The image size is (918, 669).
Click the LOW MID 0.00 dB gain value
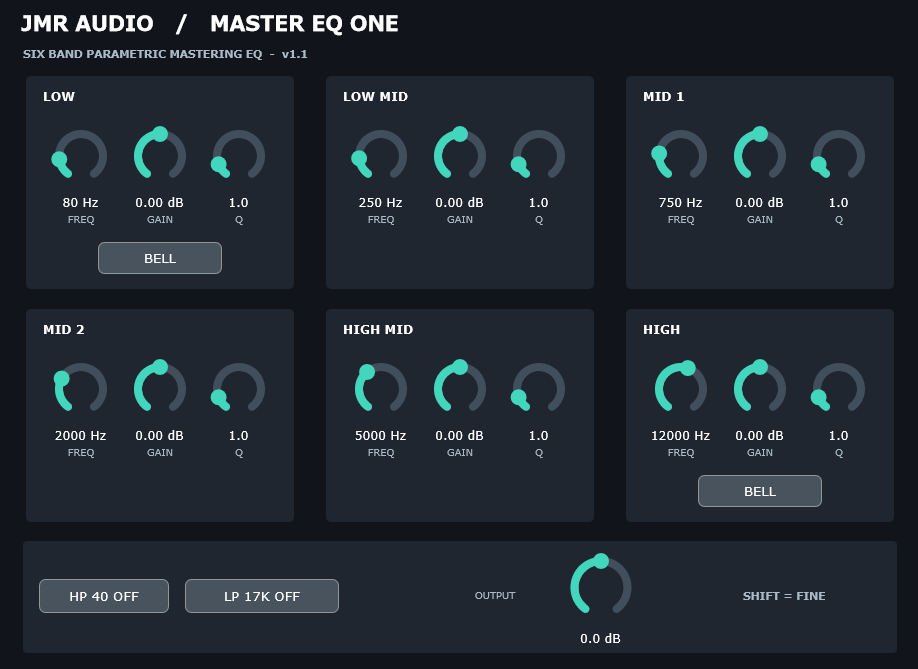click(x=460, y=203)
